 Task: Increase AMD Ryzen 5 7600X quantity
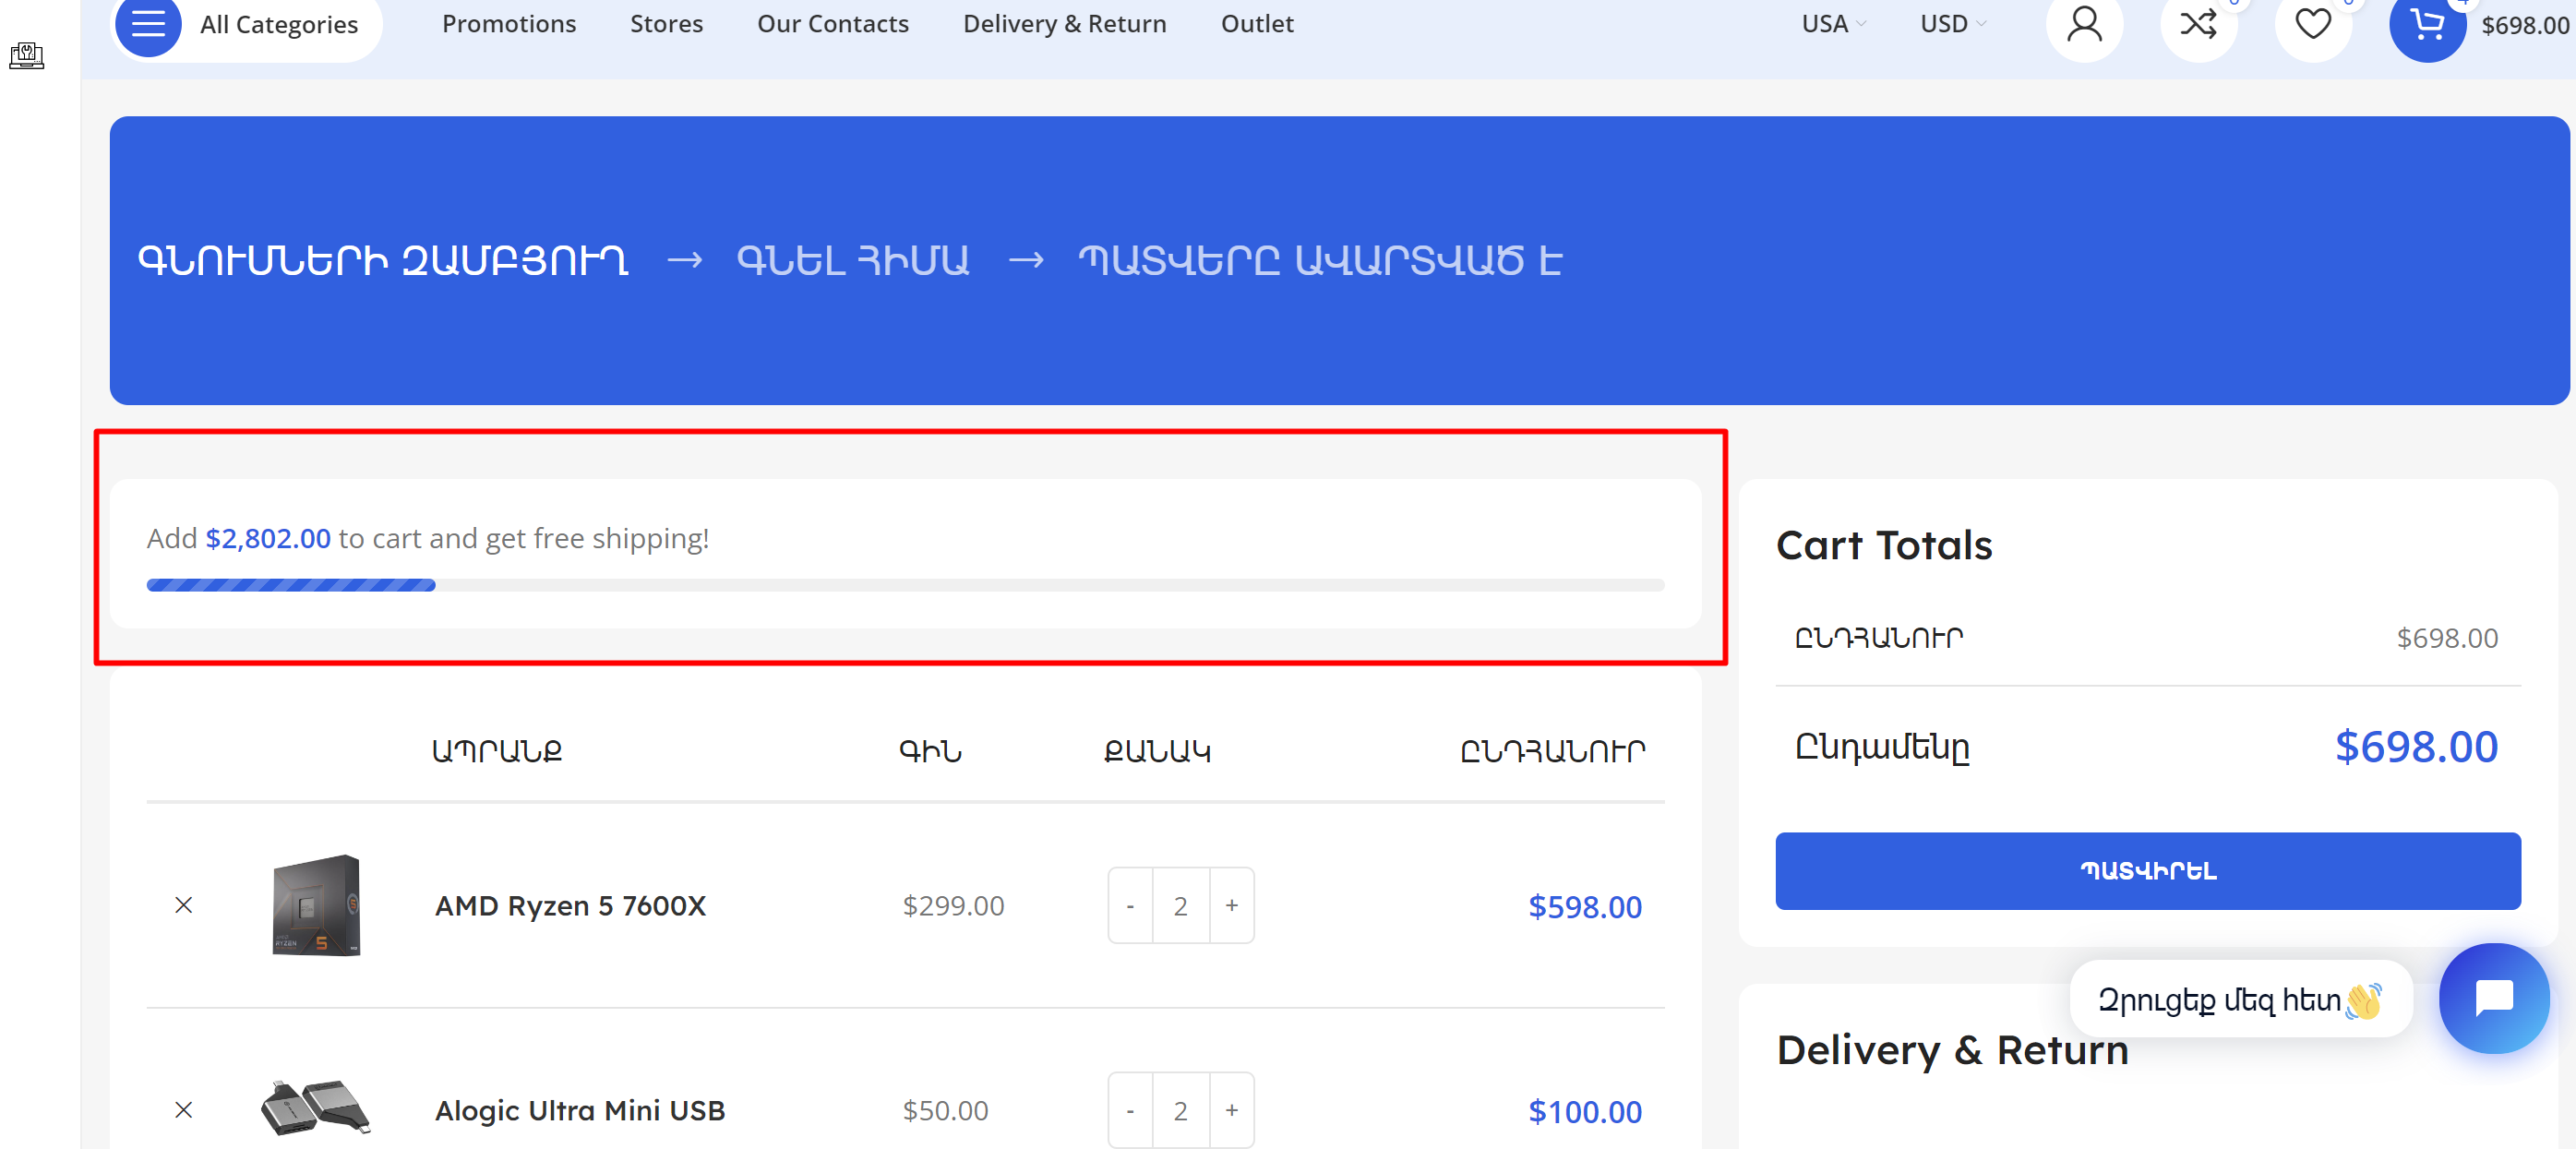coord(1232,906)
